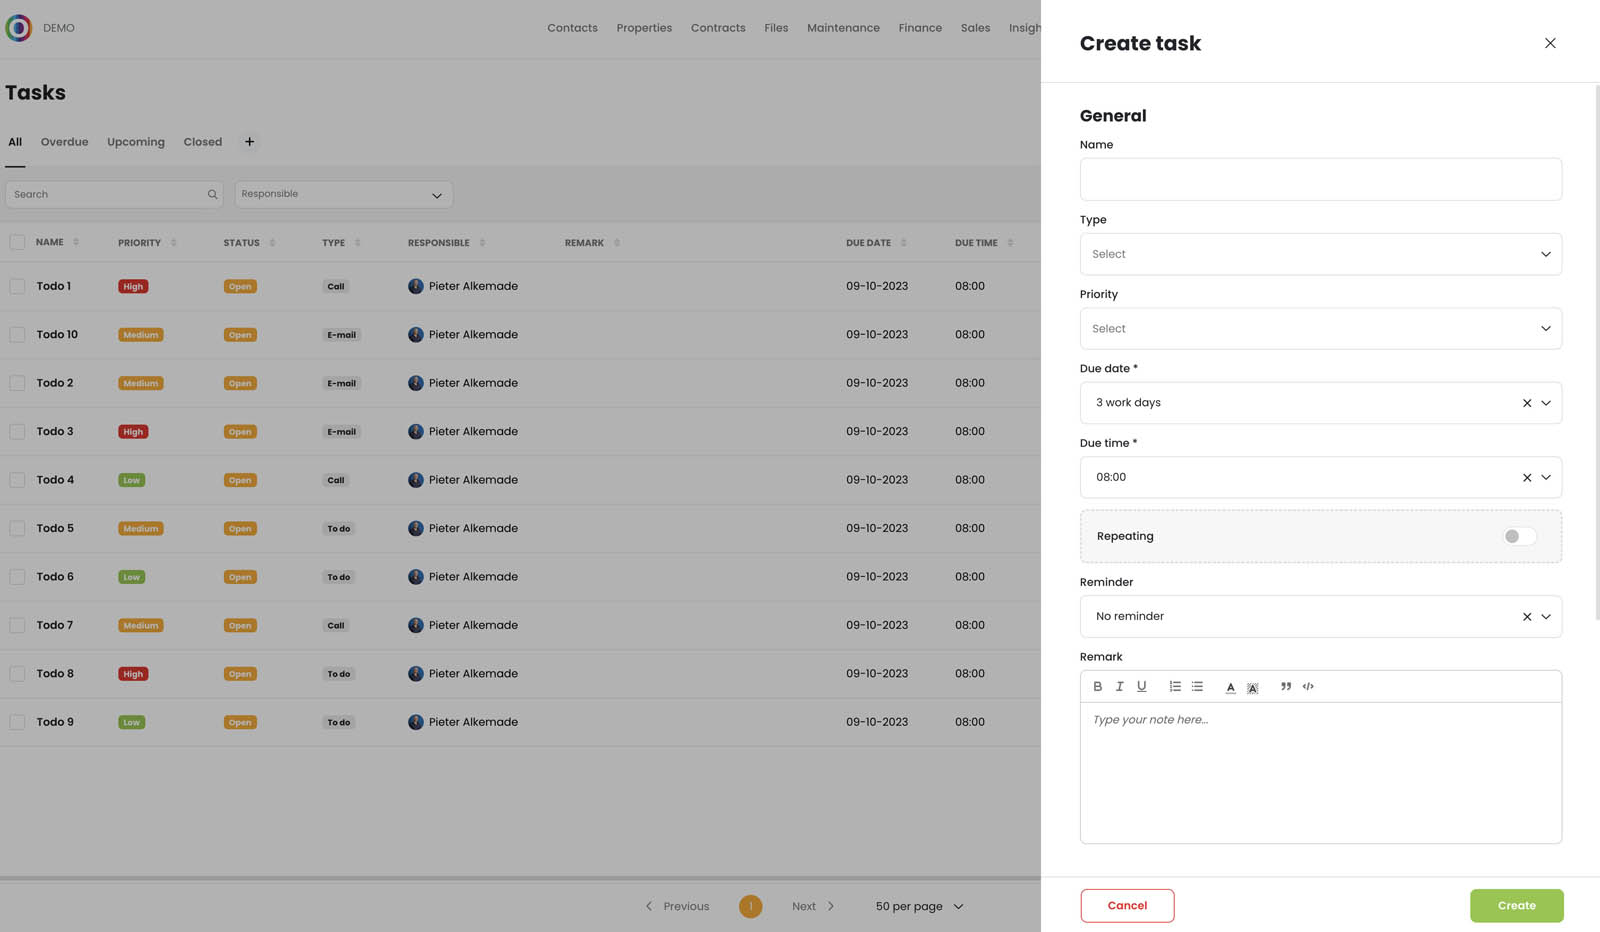
Task: Close the Create task panel
Action: (1550, 43)
